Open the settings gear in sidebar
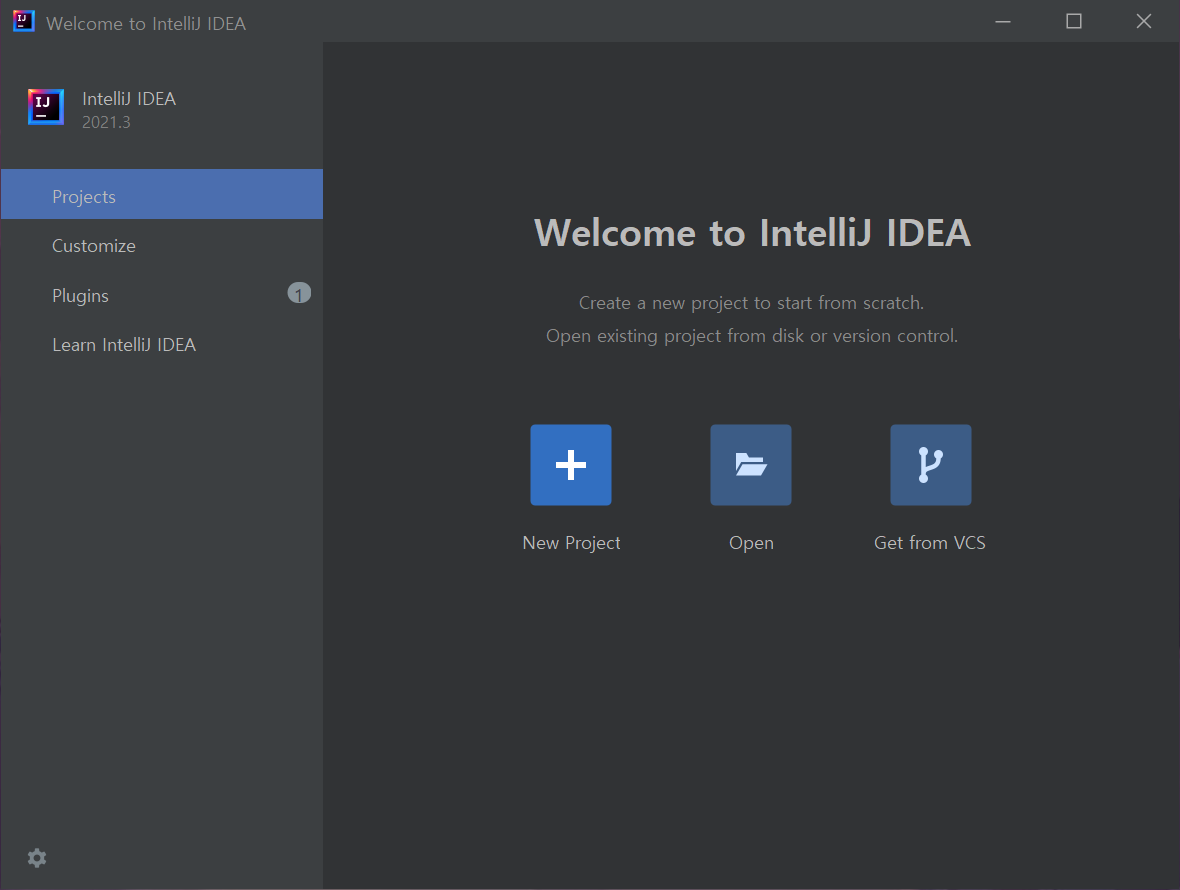Viewport: 1180px width, 890px height. tap(37, 858)
